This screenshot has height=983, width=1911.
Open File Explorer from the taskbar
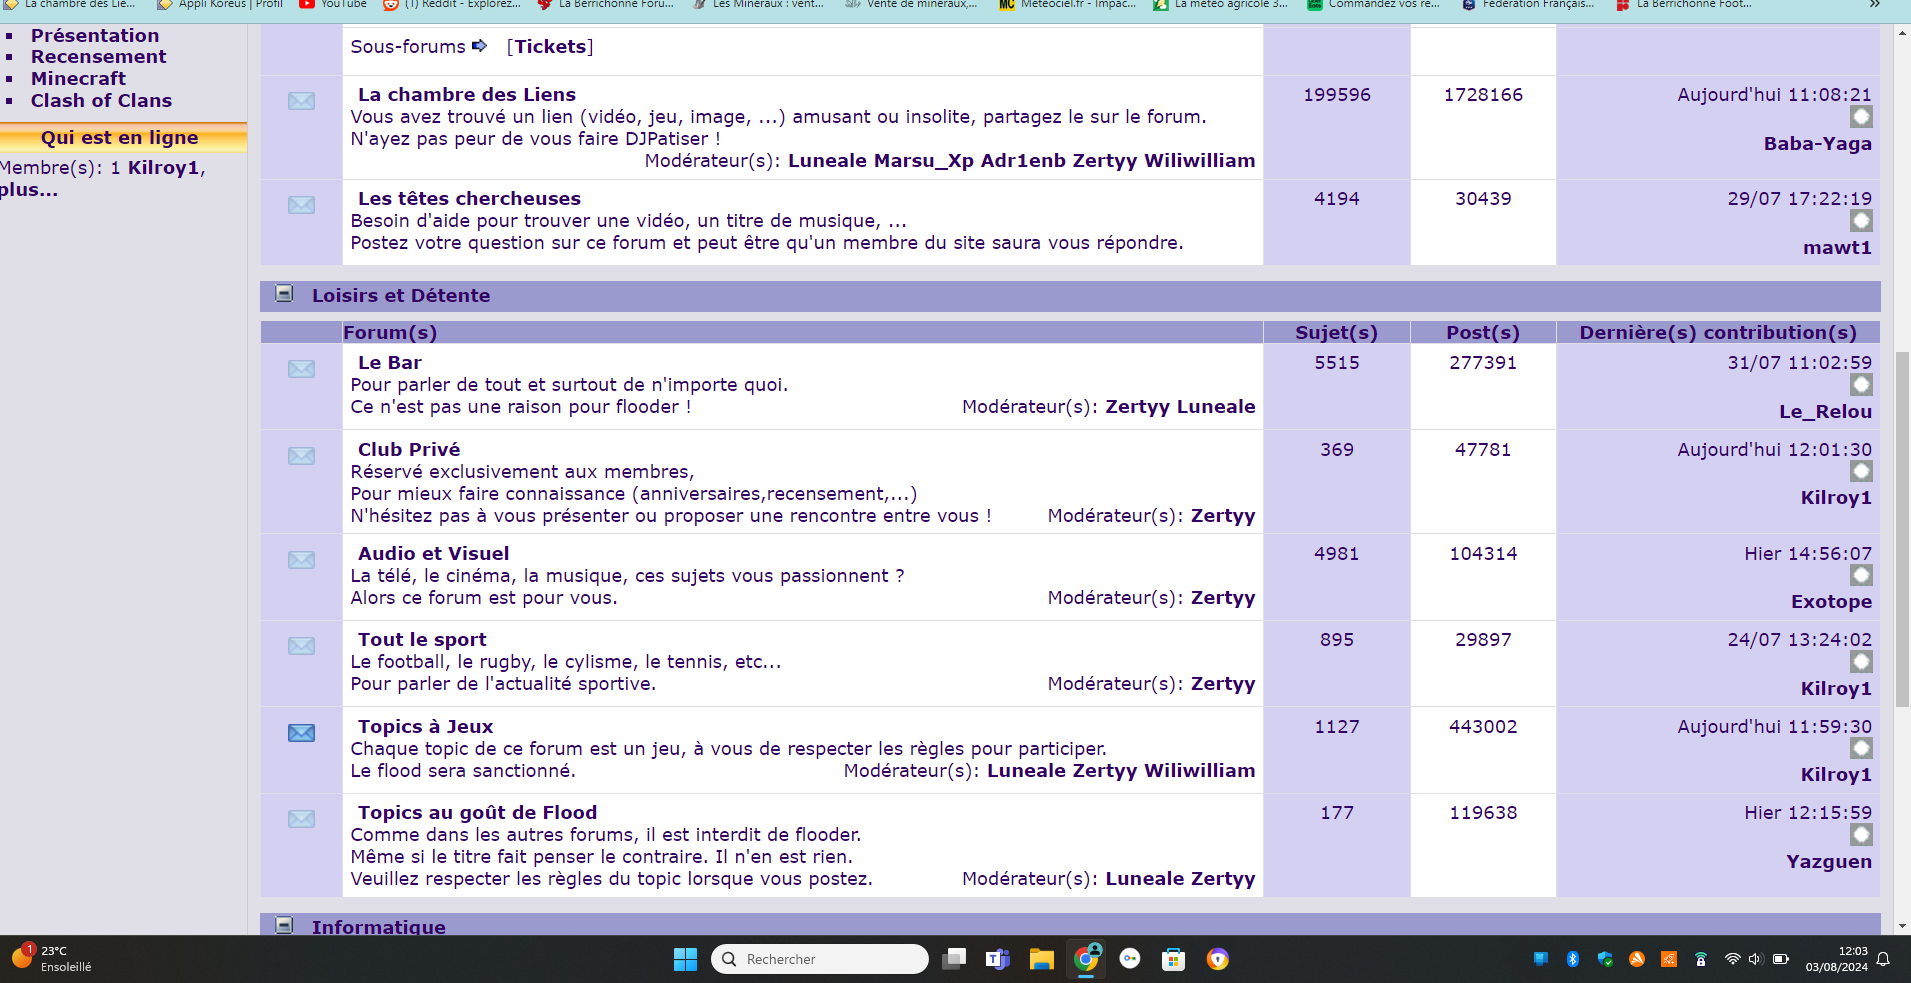[x=1041, y=959]
